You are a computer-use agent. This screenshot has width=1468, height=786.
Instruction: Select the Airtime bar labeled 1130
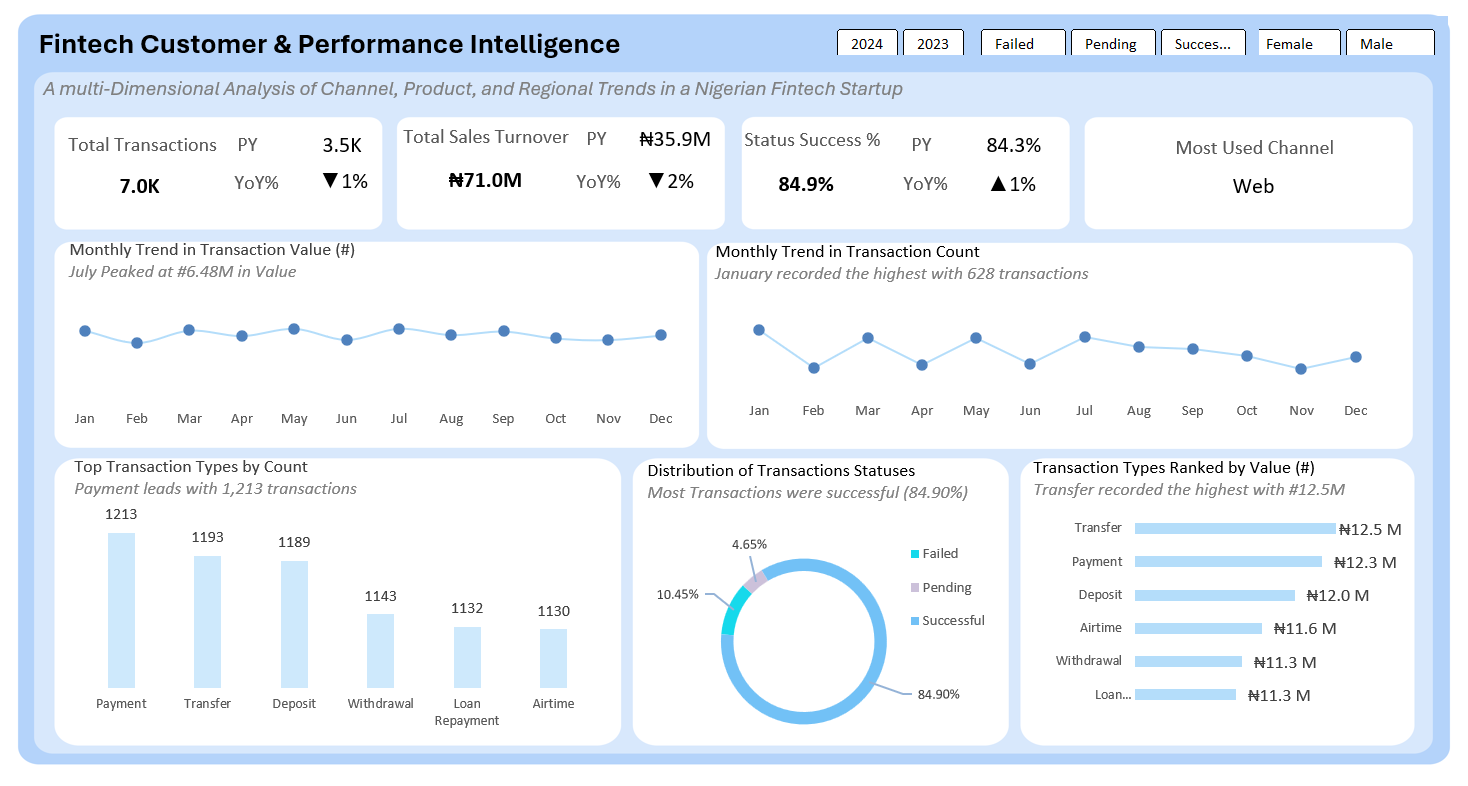pyautogui.click(x=553, y=658)
